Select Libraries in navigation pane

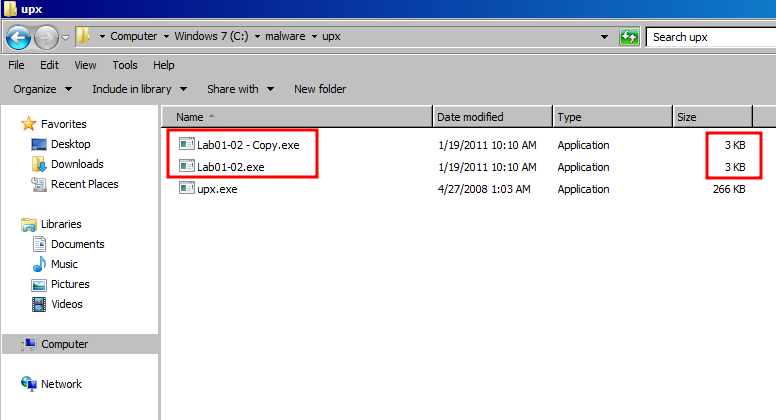tap(61, 224)
